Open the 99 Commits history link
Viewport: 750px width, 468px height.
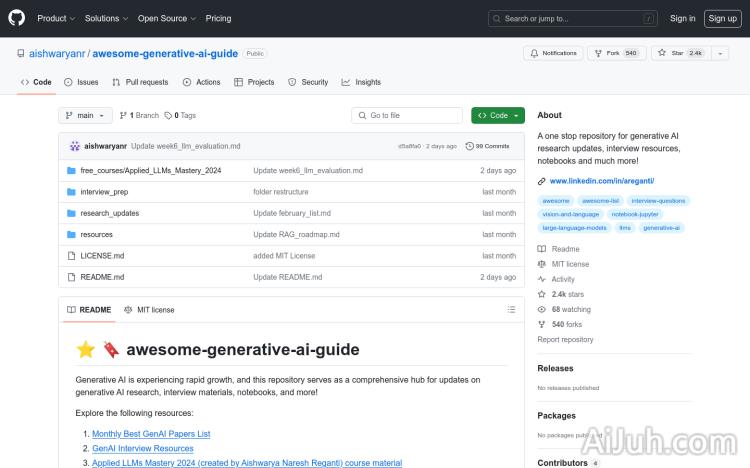click(487, 146)
